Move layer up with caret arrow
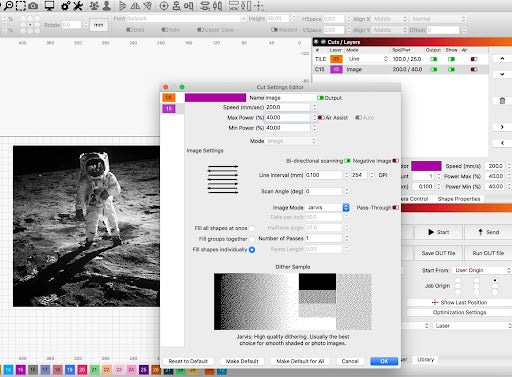512x377 pixels. 502,58
